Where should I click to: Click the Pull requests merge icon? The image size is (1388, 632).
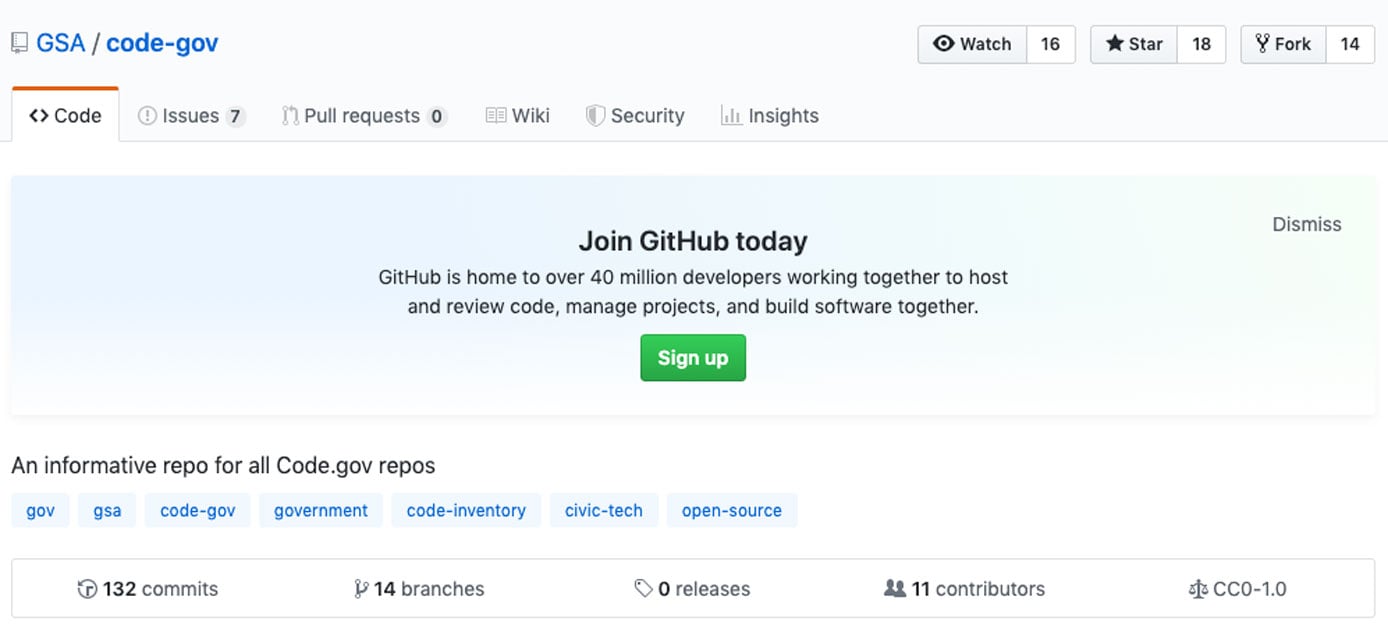pos(290,116)
